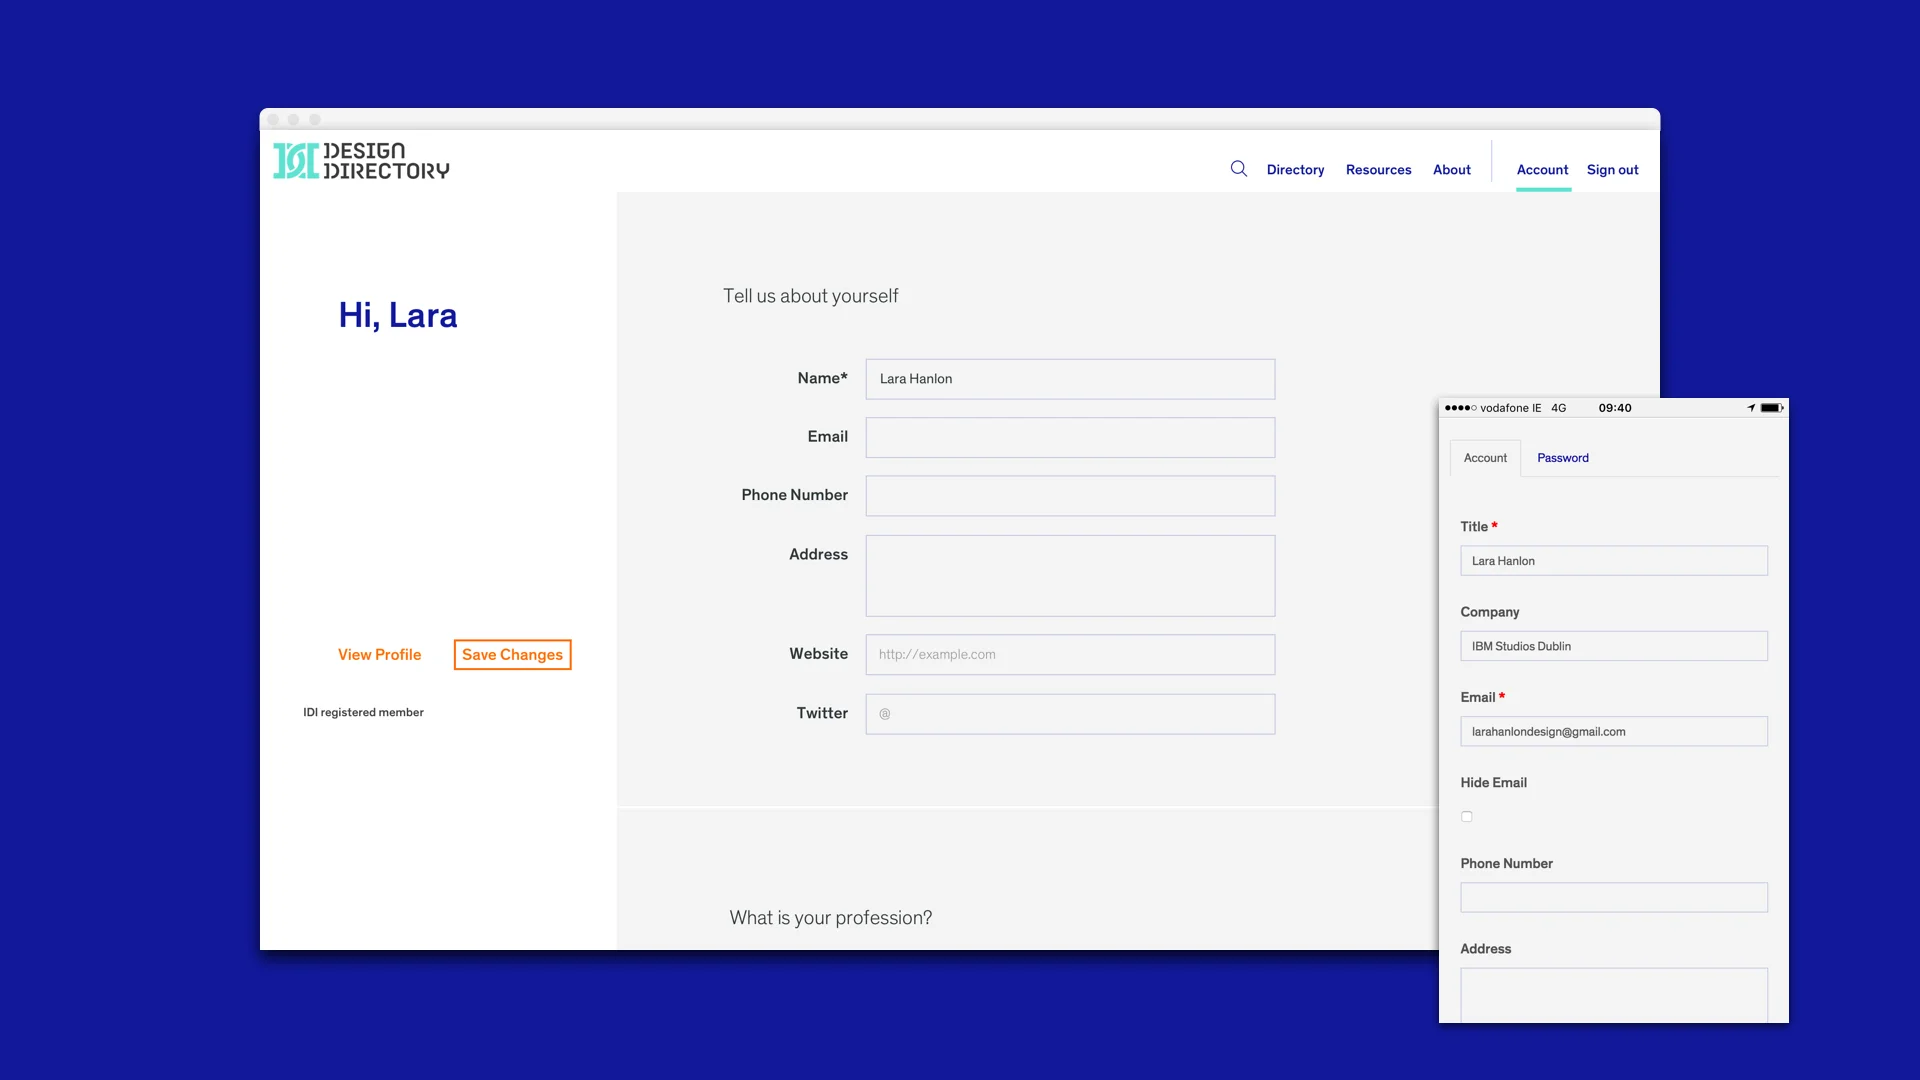Click the Twitter handle input field
Viewport: 1920px width, 1080px height.
pos(1070,714)
